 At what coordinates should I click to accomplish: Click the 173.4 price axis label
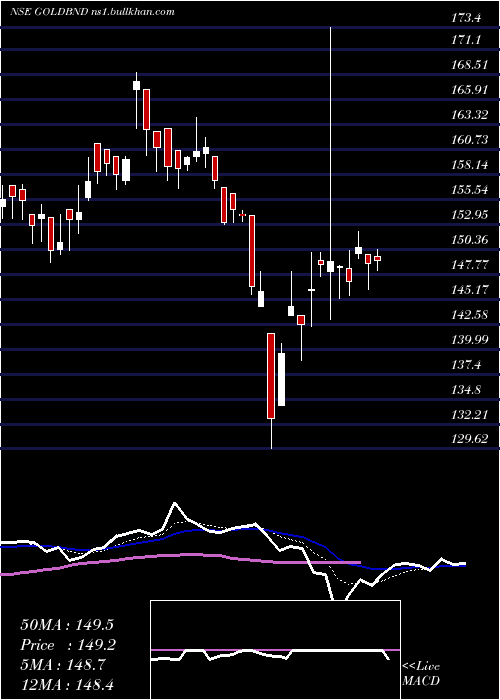click(466, 18)
